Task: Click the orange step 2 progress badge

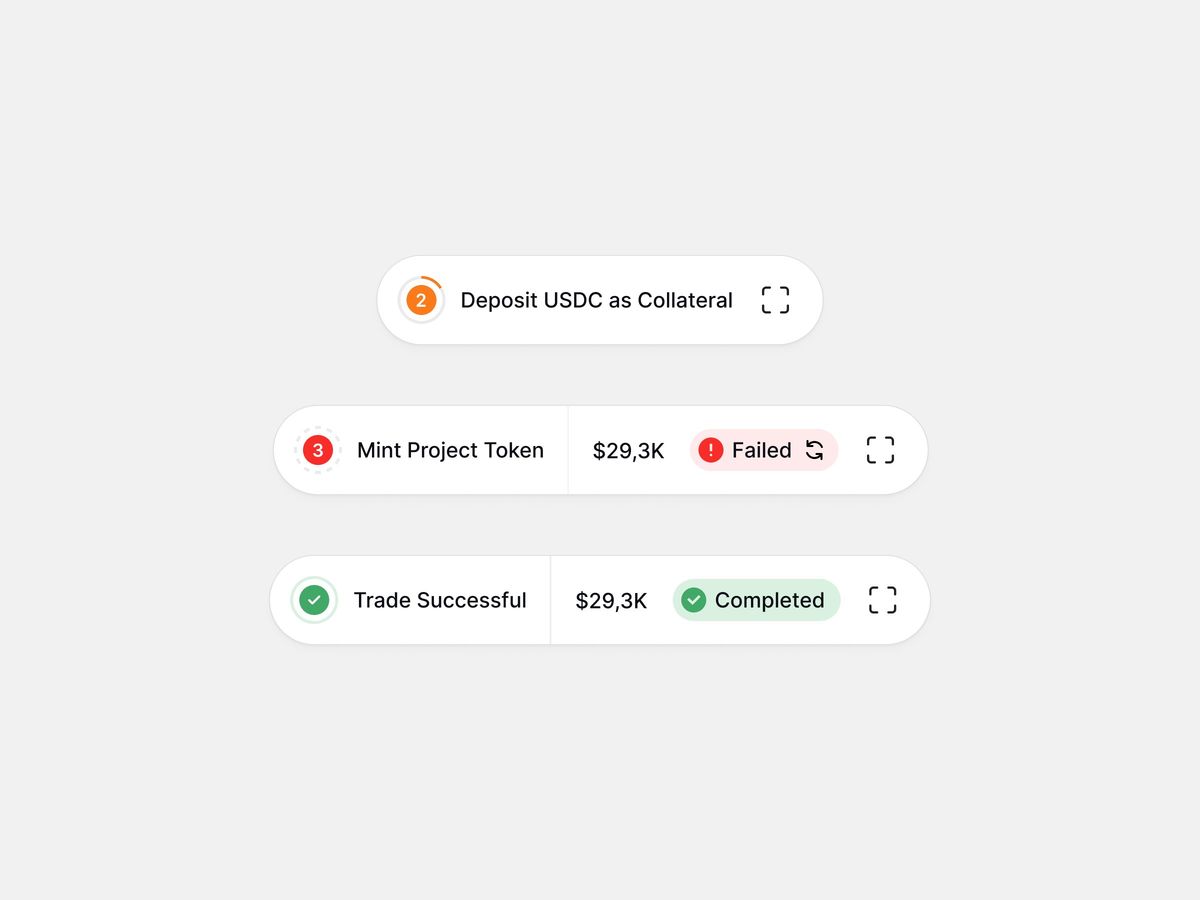Action: (421, 300)
